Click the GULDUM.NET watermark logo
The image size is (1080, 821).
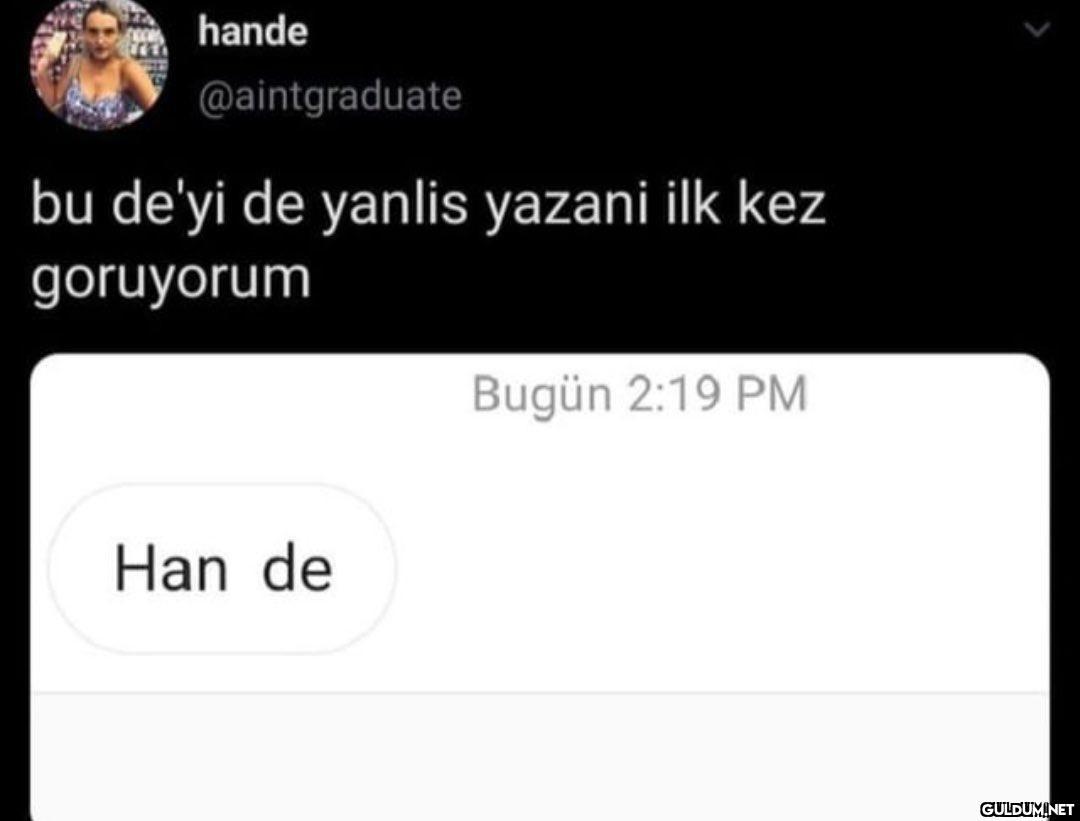1027,809
